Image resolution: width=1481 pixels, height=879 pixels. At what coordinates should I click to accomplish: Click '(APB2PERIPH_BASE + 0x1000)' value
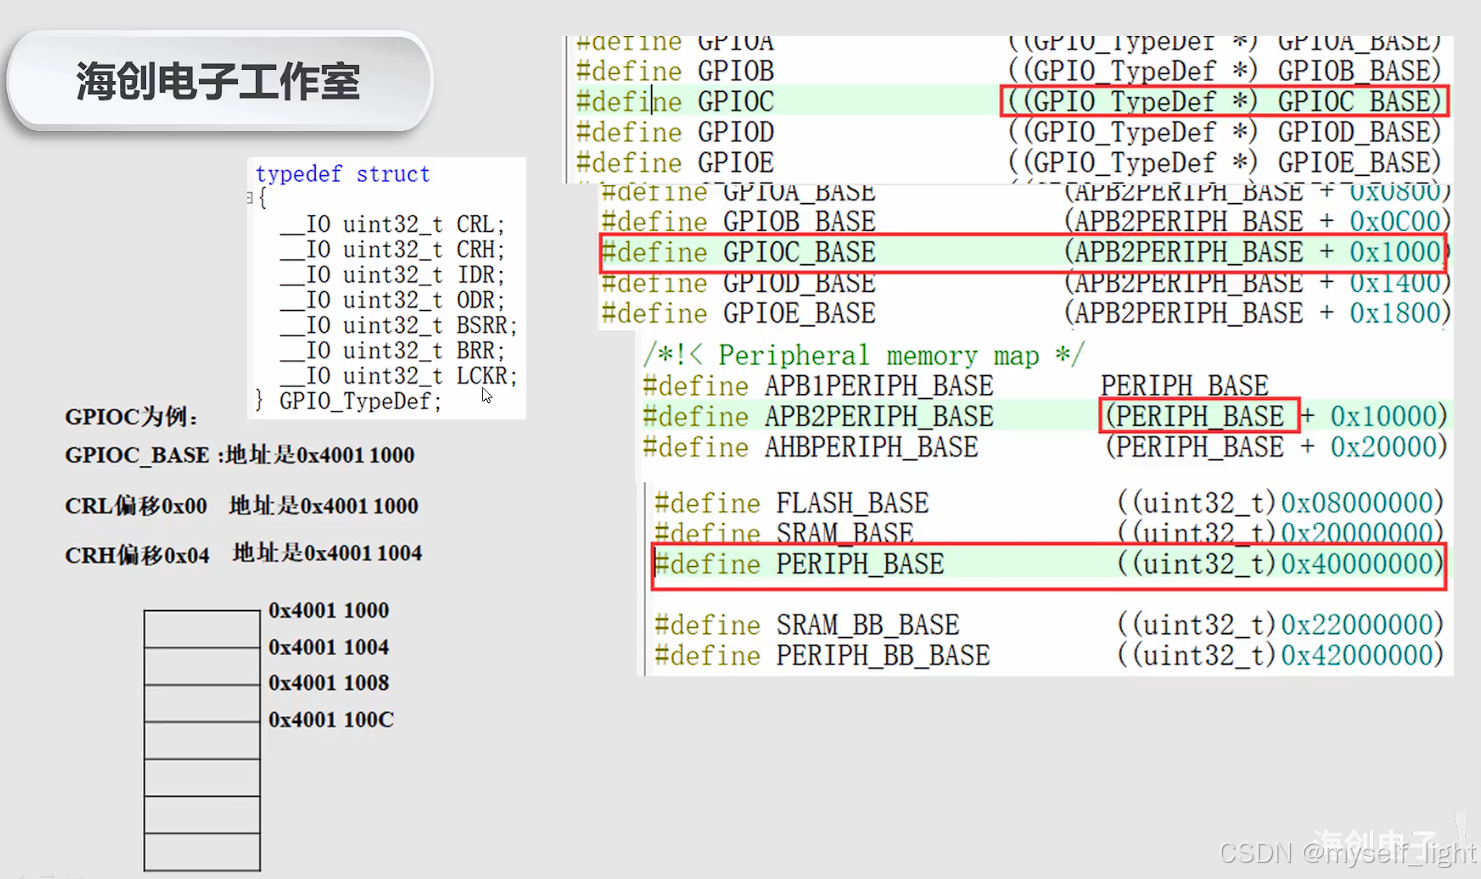[x=1256, y=252]
